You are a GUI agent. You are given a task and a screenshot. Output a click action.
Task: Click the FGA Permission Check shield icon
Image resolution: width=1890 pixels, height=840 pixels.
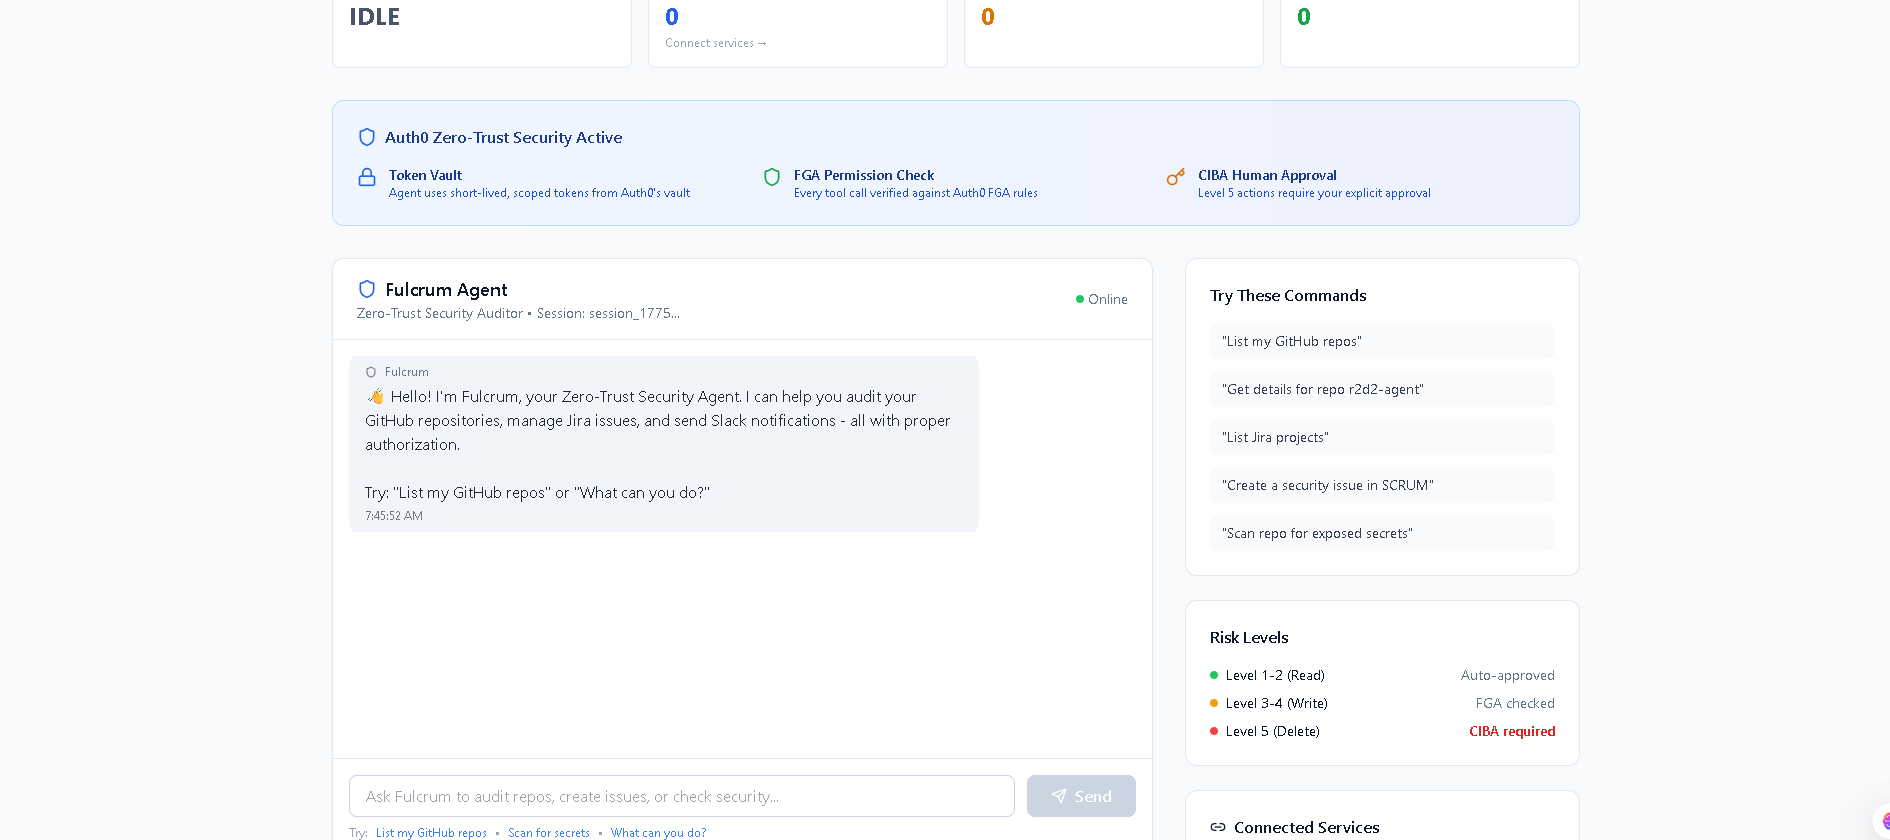coord(772,177)
